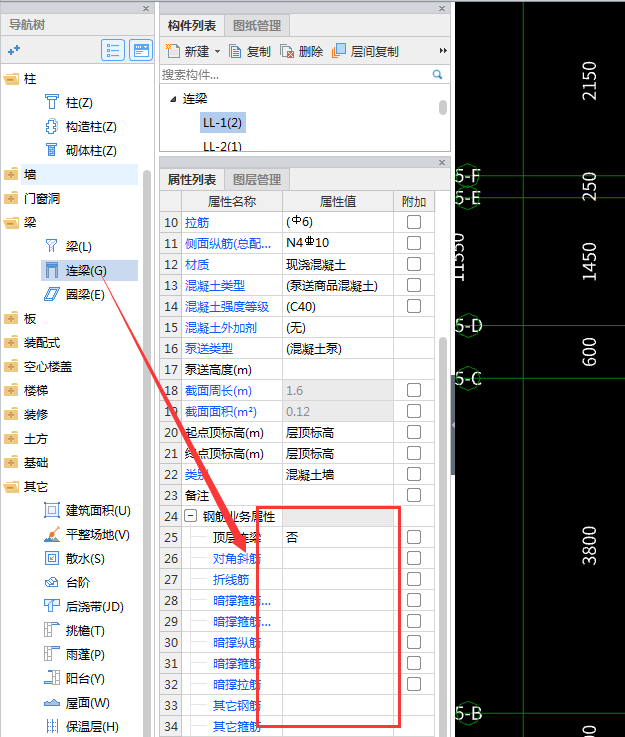The height and width of the screenshot is (737, 625).
Task: Select component LL-2(1) in list
Action: tap(222, 146)
